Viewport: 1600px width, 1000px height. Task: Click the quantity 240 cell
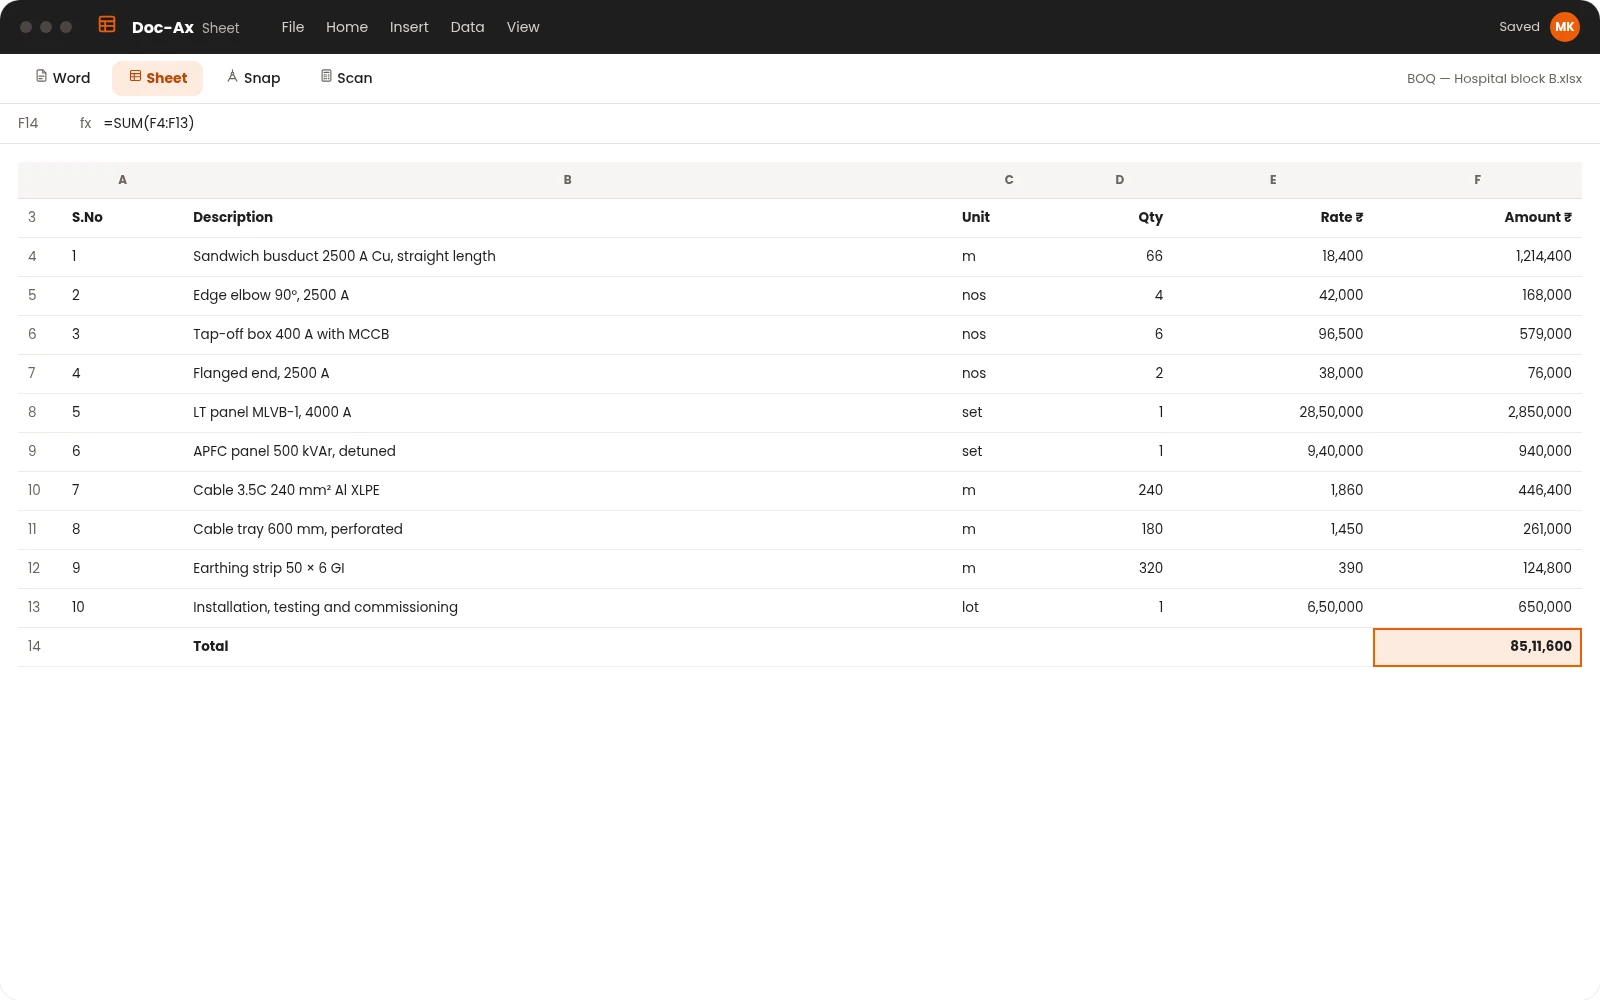coord(1120,491)
